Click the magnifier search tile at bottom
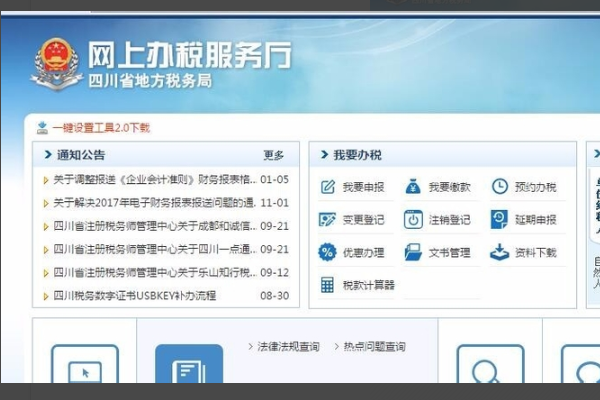Viewport: 600px width, 400px height. (490, 366)
